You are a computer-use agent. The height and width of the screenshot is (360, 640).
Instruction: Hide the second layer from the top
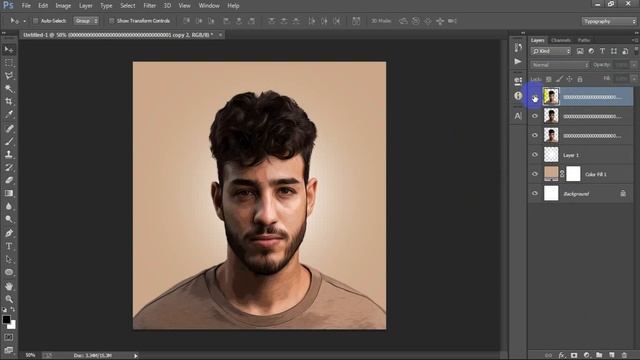535,116
